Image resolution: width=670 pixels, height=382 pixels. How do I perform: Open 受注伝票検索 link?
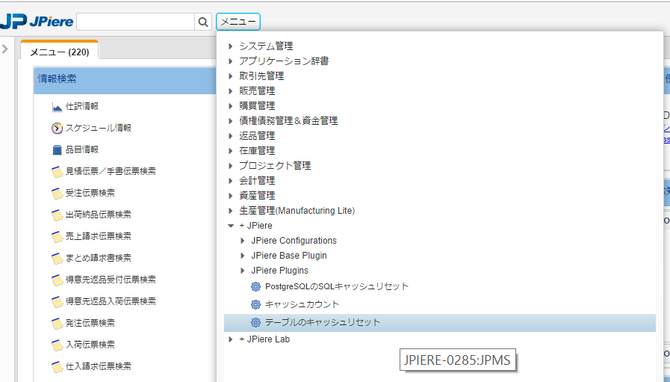click(90, 193)
